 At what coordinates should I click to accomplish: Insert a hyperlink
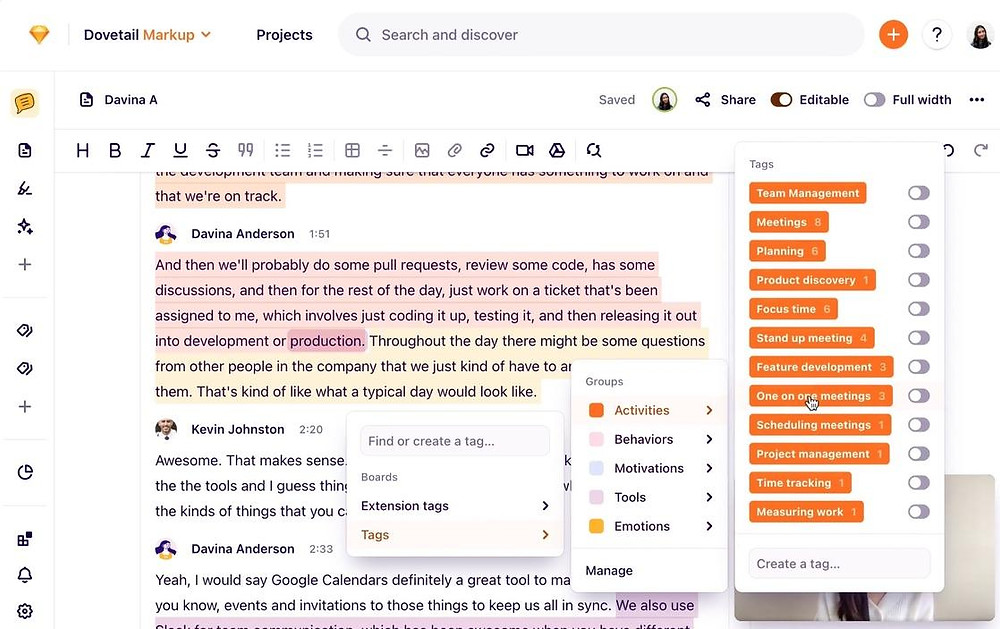point(487,151)
